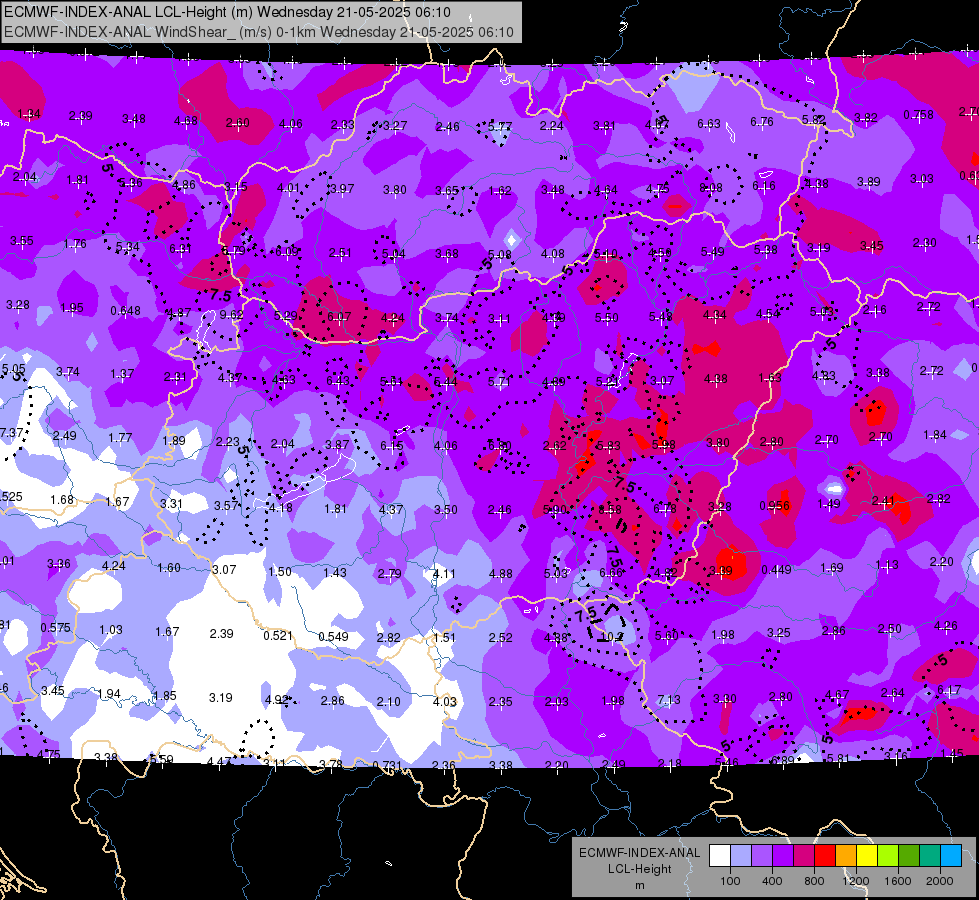This screenshot has height=900, width=979.
Task: Click the wind shear value 4.26
Action: coord(946,625)
